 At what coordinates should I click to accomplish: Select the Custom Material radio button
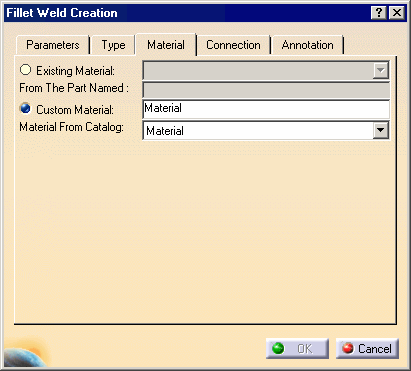point(26,109)
